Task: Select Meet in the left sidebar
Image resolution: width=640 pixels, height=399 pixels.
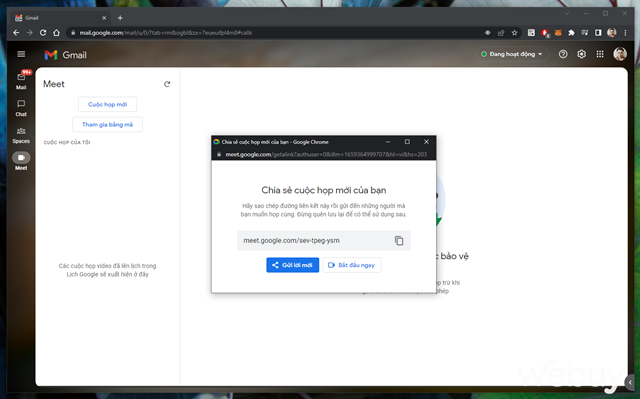Action: (x=21, y=161)
